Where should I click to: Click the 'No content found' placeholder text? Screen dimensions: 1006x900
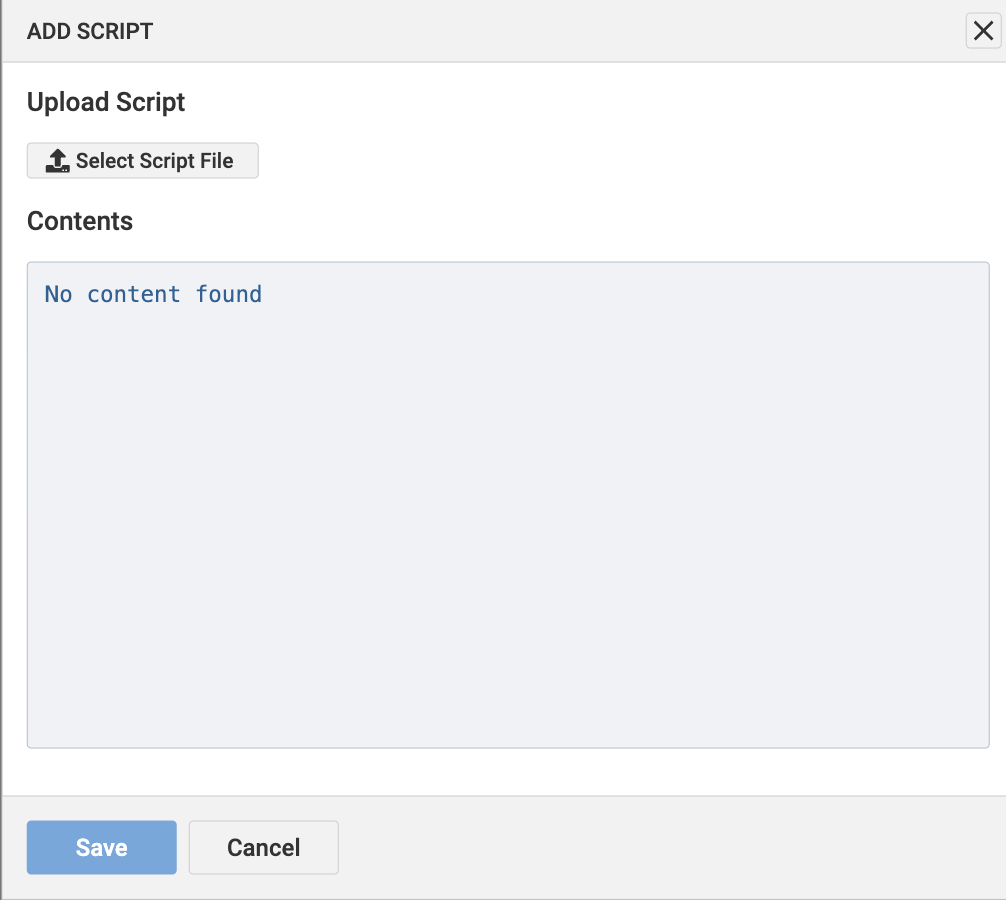pyautogui.click(x=153, y=294)
